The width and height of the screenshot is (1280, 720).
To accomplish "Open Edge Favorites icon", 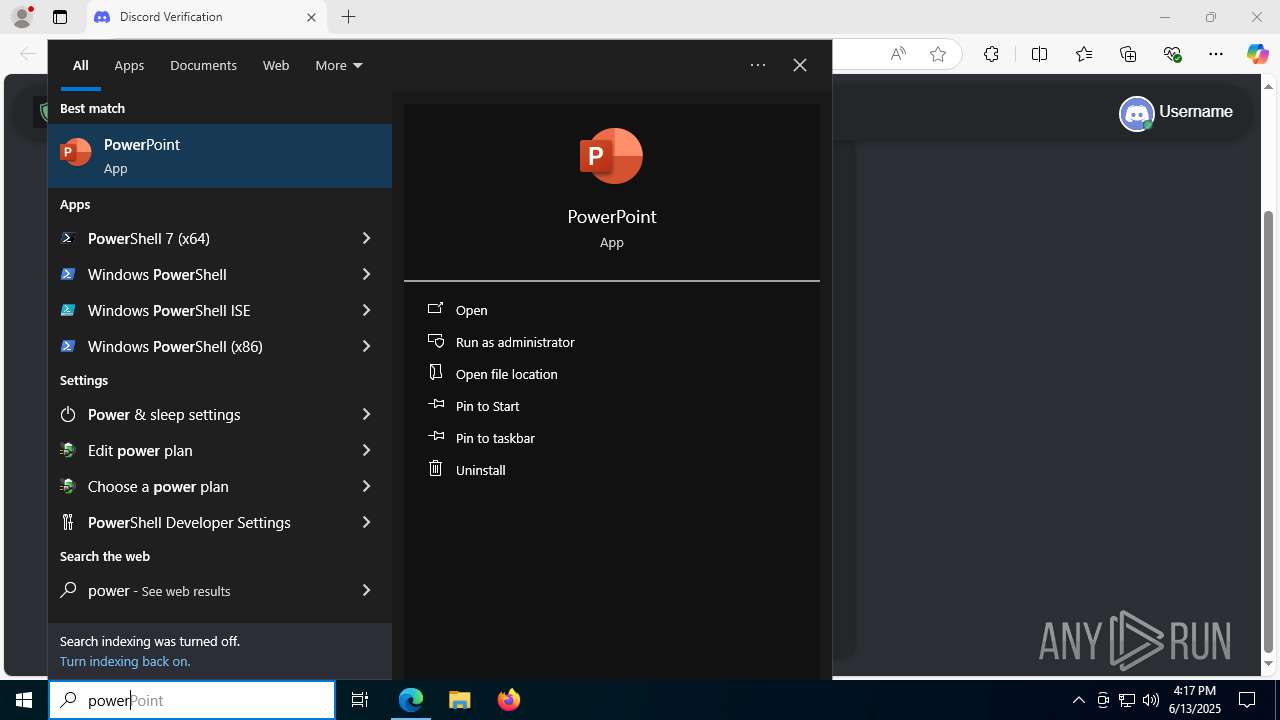I will [x=1084, y=54].
